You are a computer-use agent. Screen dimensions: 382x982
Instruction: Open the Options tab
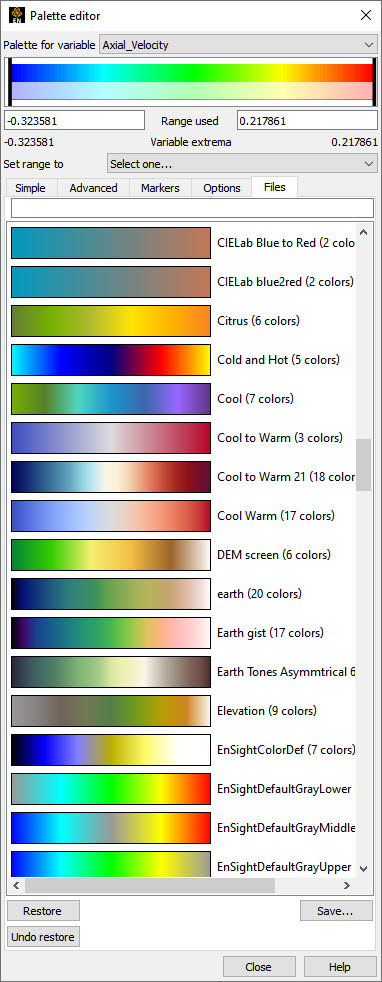click(222, 188)
